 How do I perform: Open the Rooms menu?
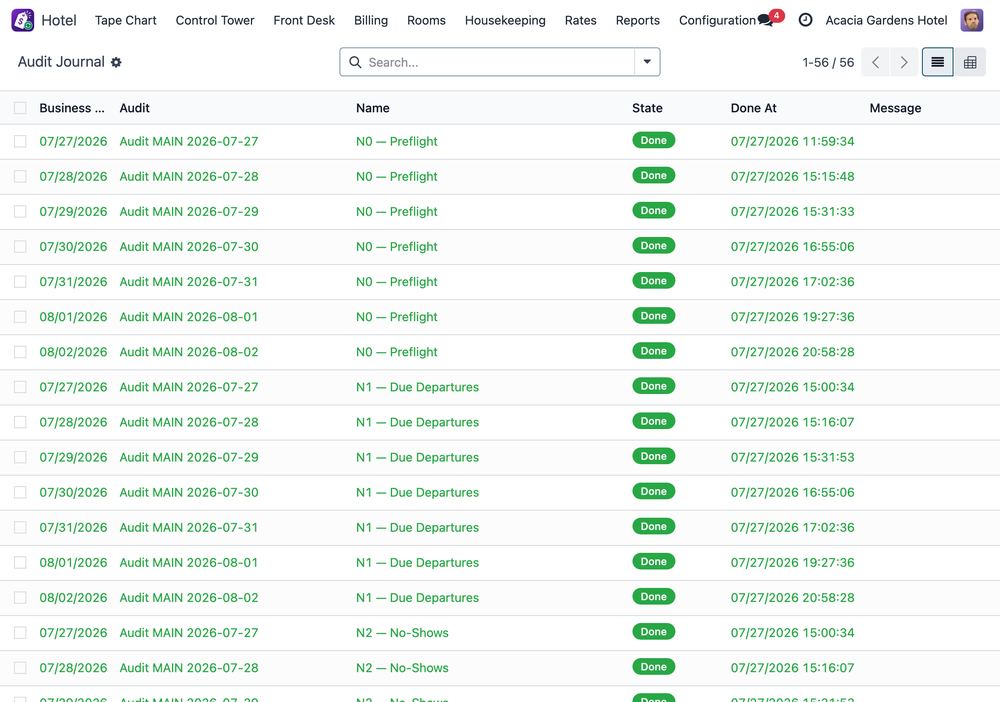[x=426, y=20]
